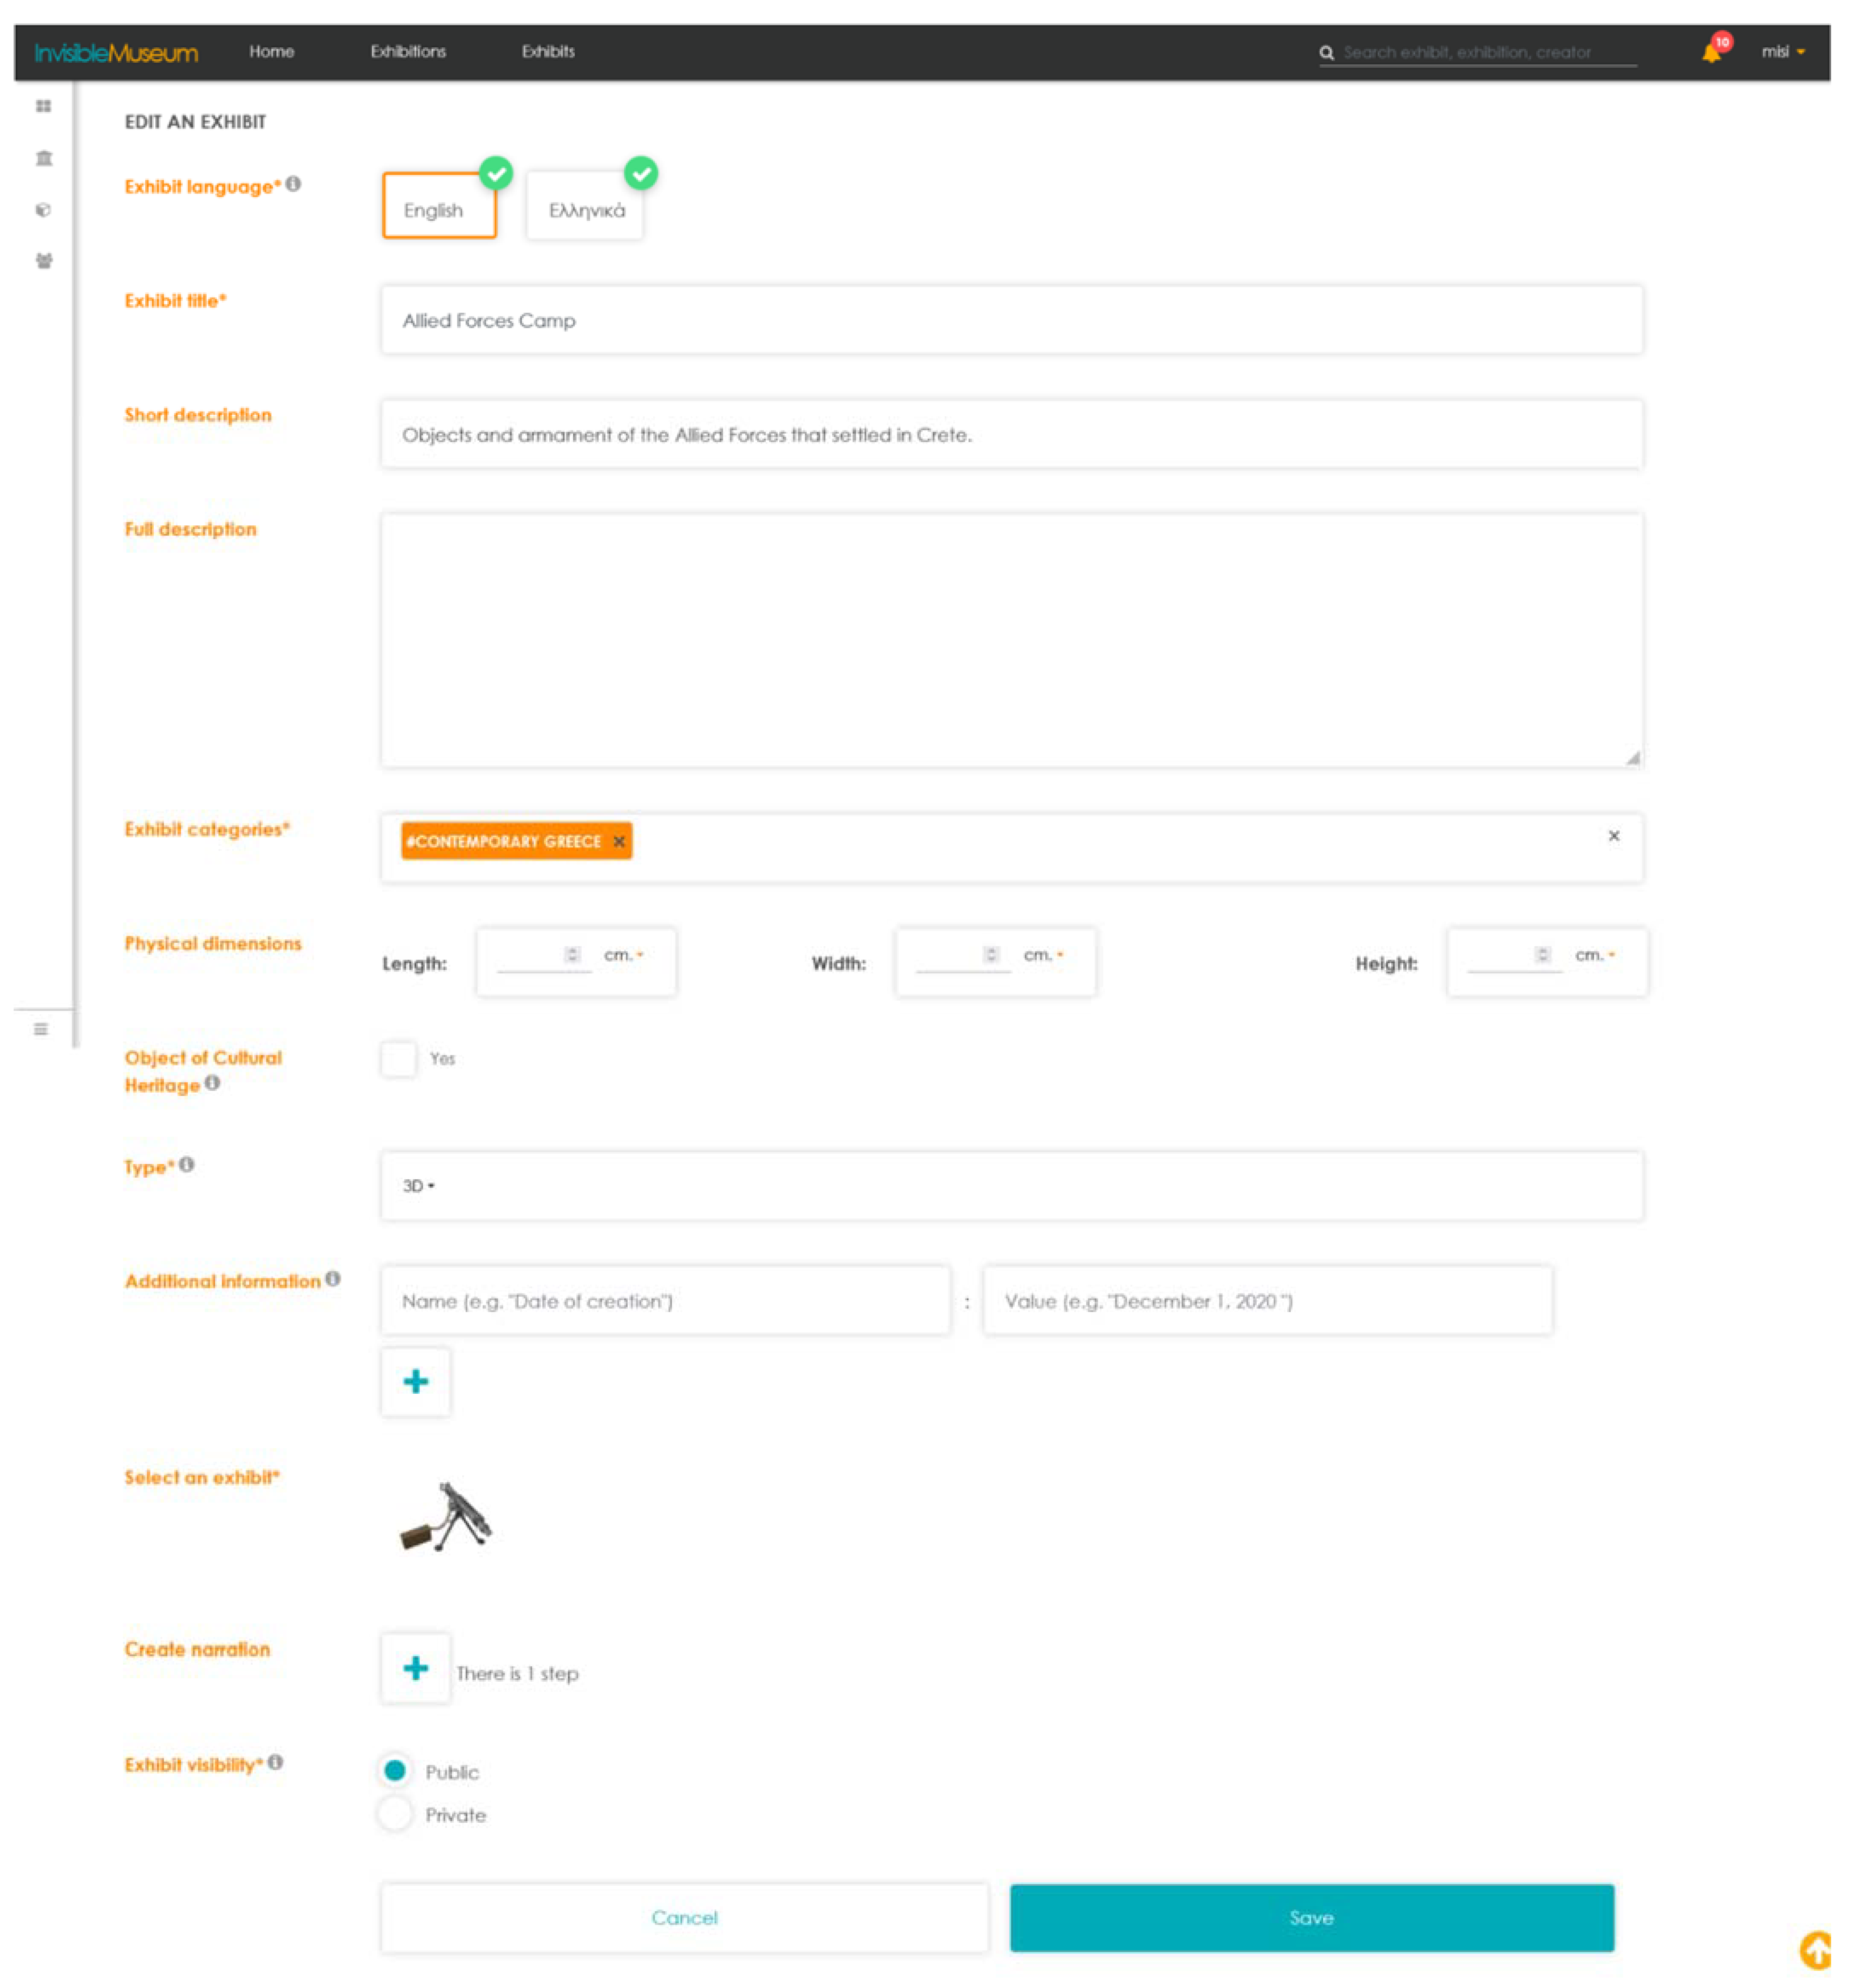Add a narration step with the plus
1849x1988 pixels.
(x=415, y=1668)
